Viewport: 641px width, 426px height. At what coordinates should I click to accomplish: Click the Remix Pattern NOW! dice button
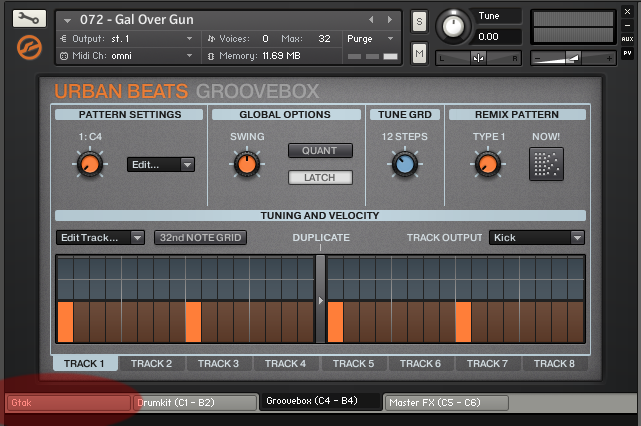tap(546, 164)
